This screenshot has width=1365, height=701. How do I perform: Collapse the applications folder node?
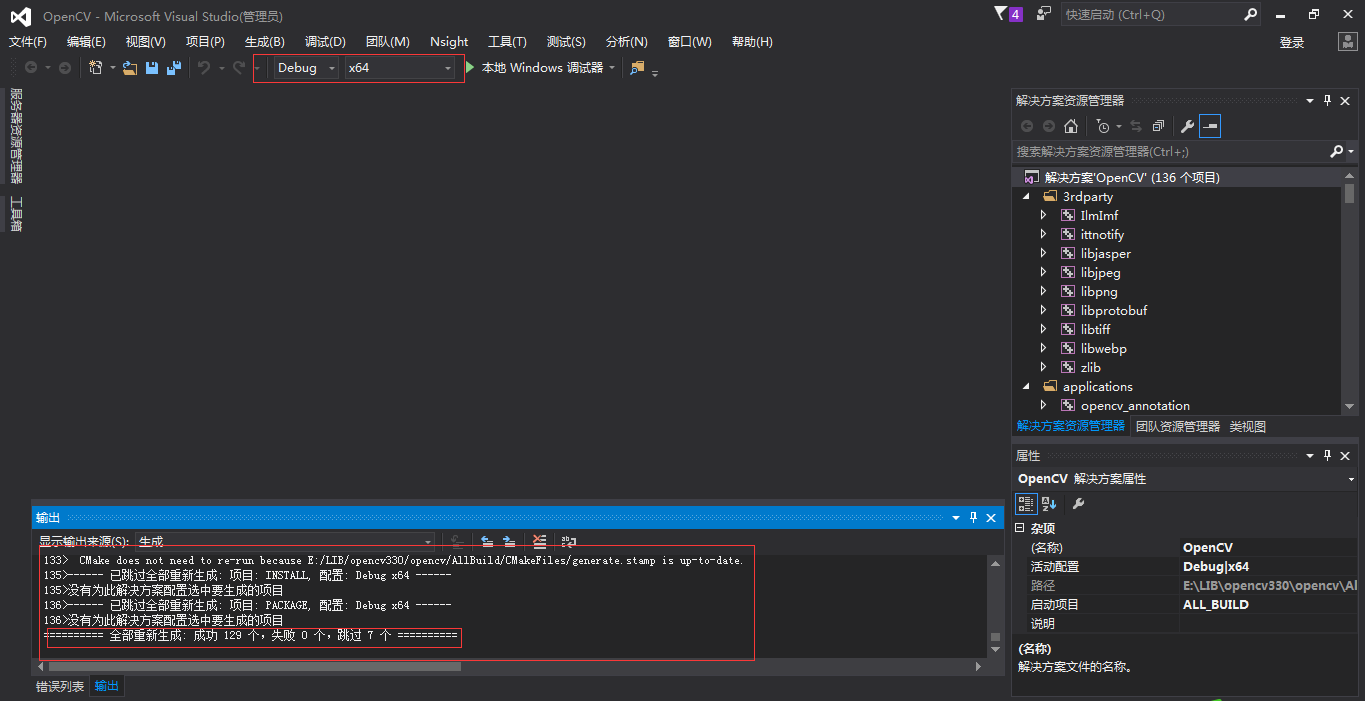point(1026,387)
